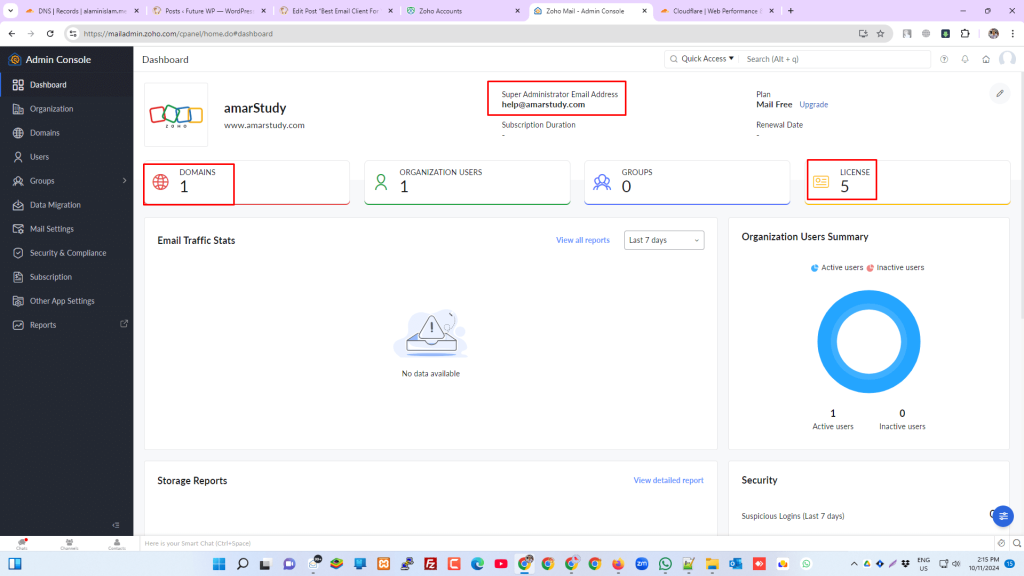Open the user profile avatar

(1007, 59)
